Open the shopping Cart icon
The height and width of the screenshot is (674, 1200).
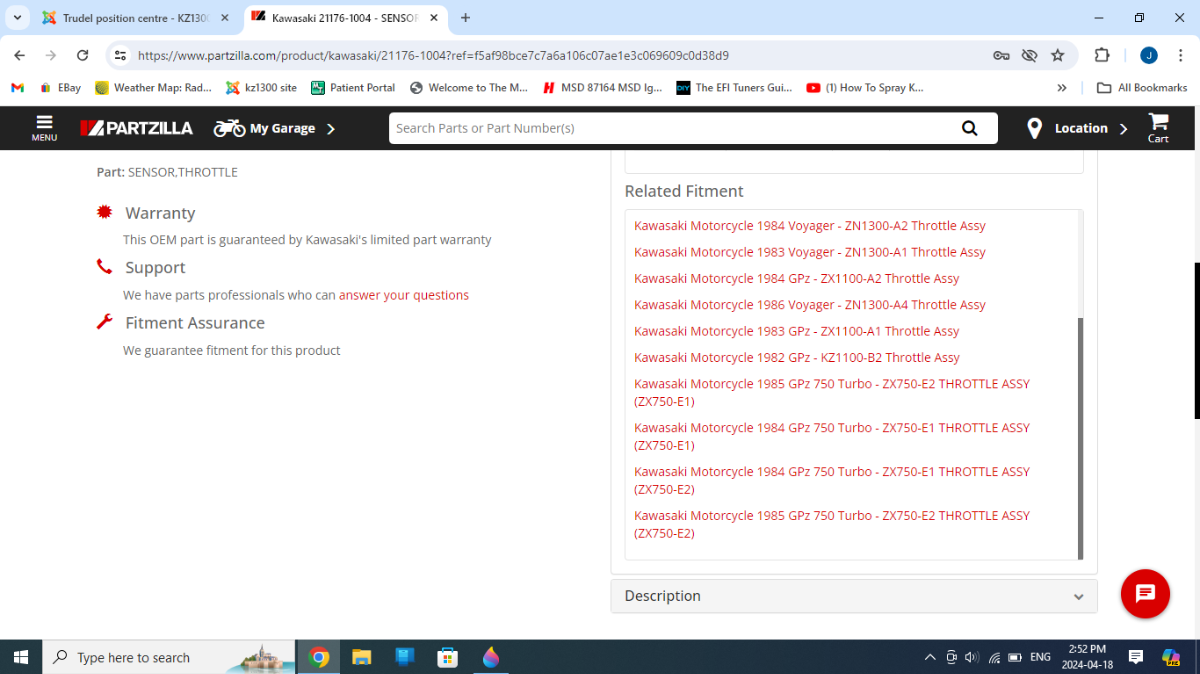(1158, 128)
